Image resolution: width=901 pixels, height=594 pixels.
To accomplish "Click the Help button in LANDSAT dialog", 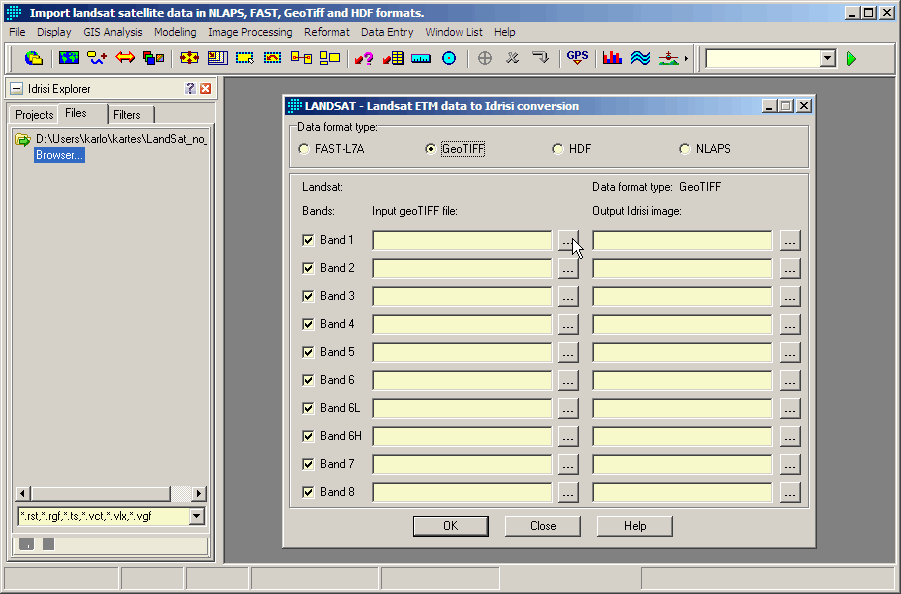I will (x=634, y=526).
